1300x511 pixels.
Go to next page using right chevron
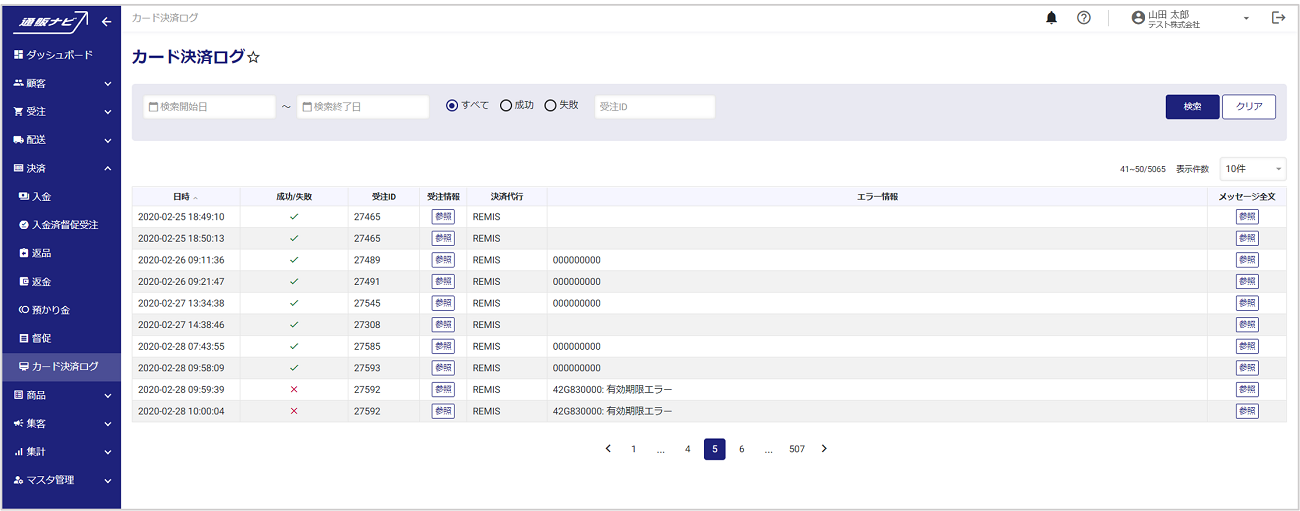[x=824, y=449]
